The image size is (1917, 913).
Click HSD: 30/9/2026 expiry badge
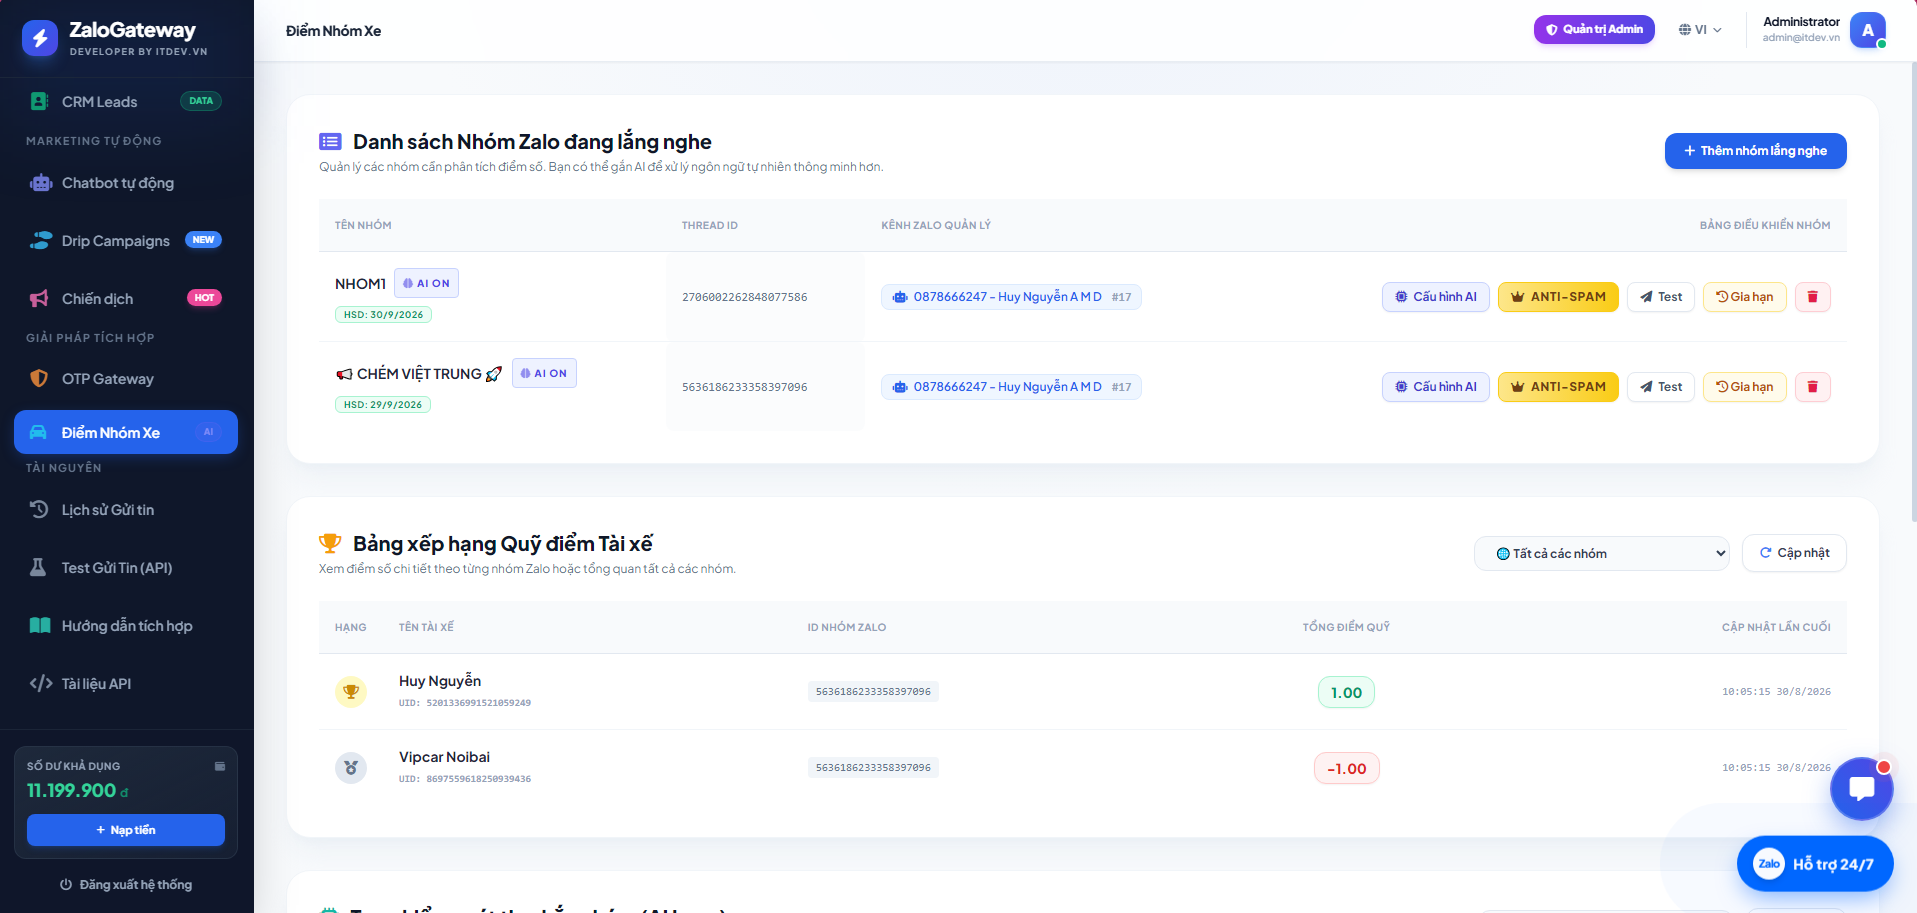(x=383, y=315)
